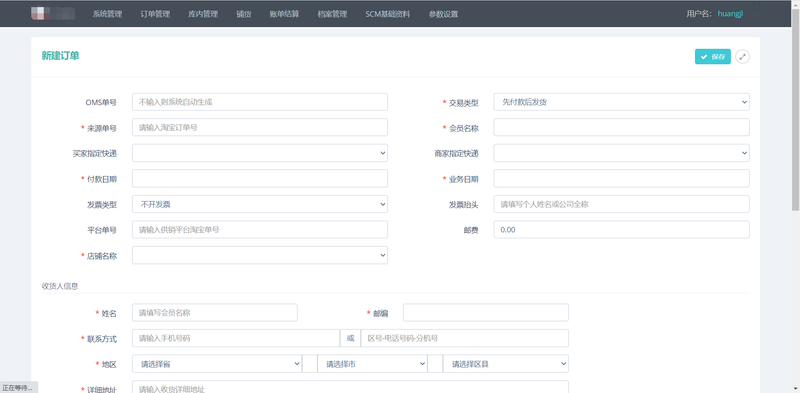Focus the OMS单号 input field
Image resolution: width=800 pixels, height=393 pixels.
(x=260, y=102)
